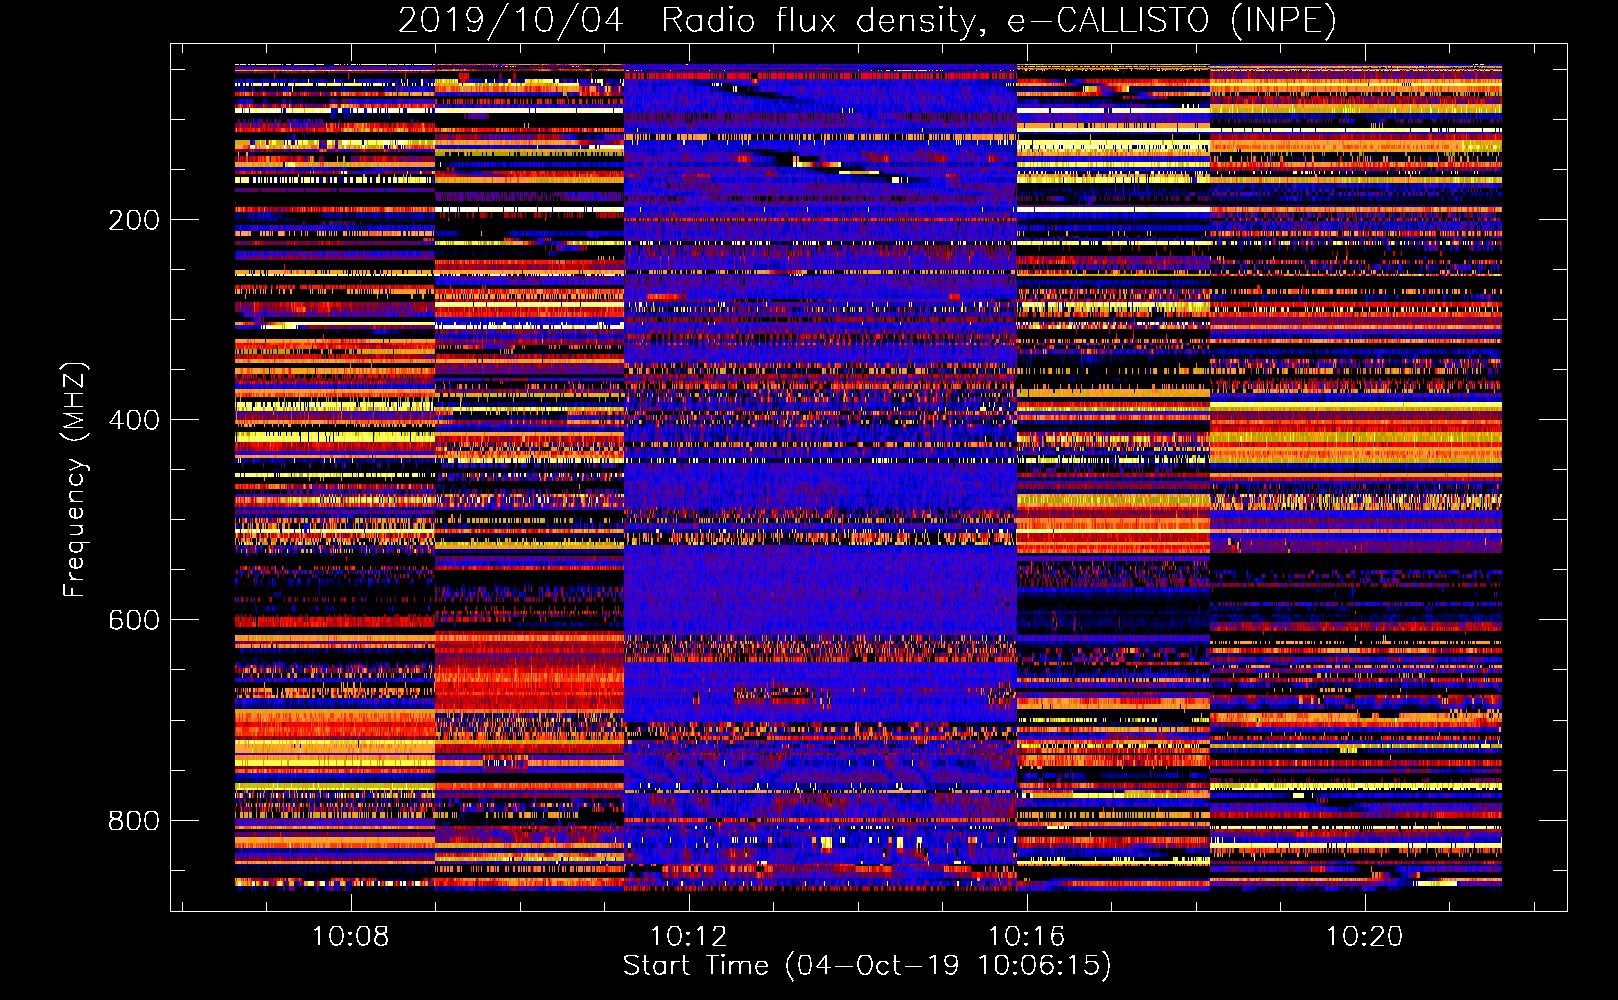Screen dimensions: 1618x1000
Task: Click the 'Frequency (MHZ)' axis label
Action: tap(74, 479)
